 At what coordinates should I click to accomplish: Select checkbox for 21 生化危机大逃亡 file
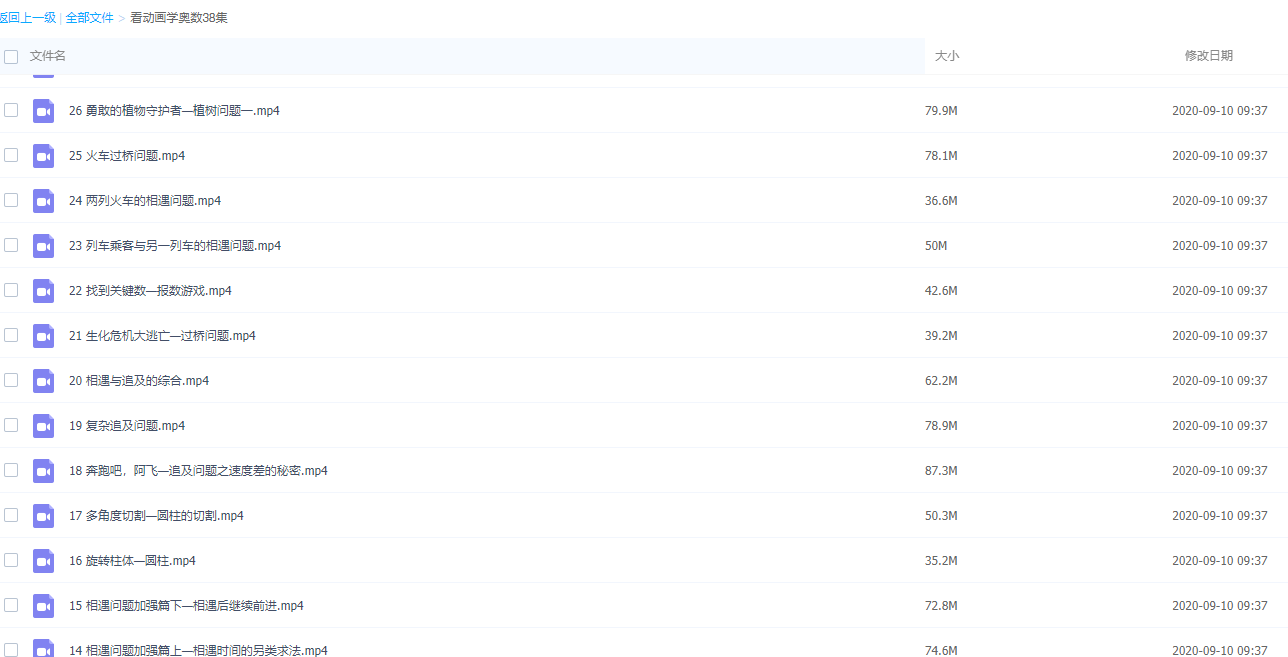tap(11, 335)
